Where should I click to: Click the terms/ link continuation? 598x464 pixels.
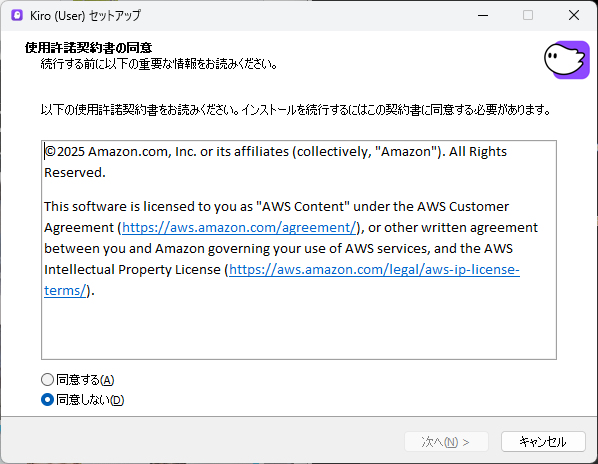[65, 291]
